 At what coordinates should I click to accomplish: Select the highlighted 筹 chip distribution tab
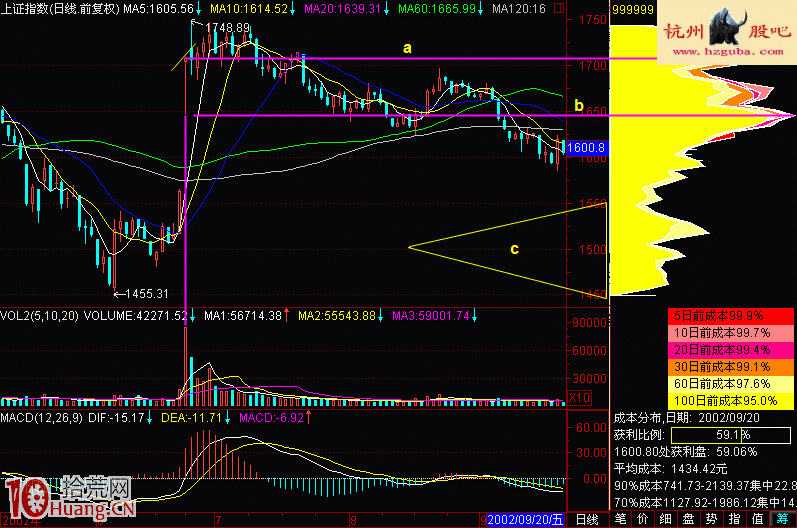point(782,519)
